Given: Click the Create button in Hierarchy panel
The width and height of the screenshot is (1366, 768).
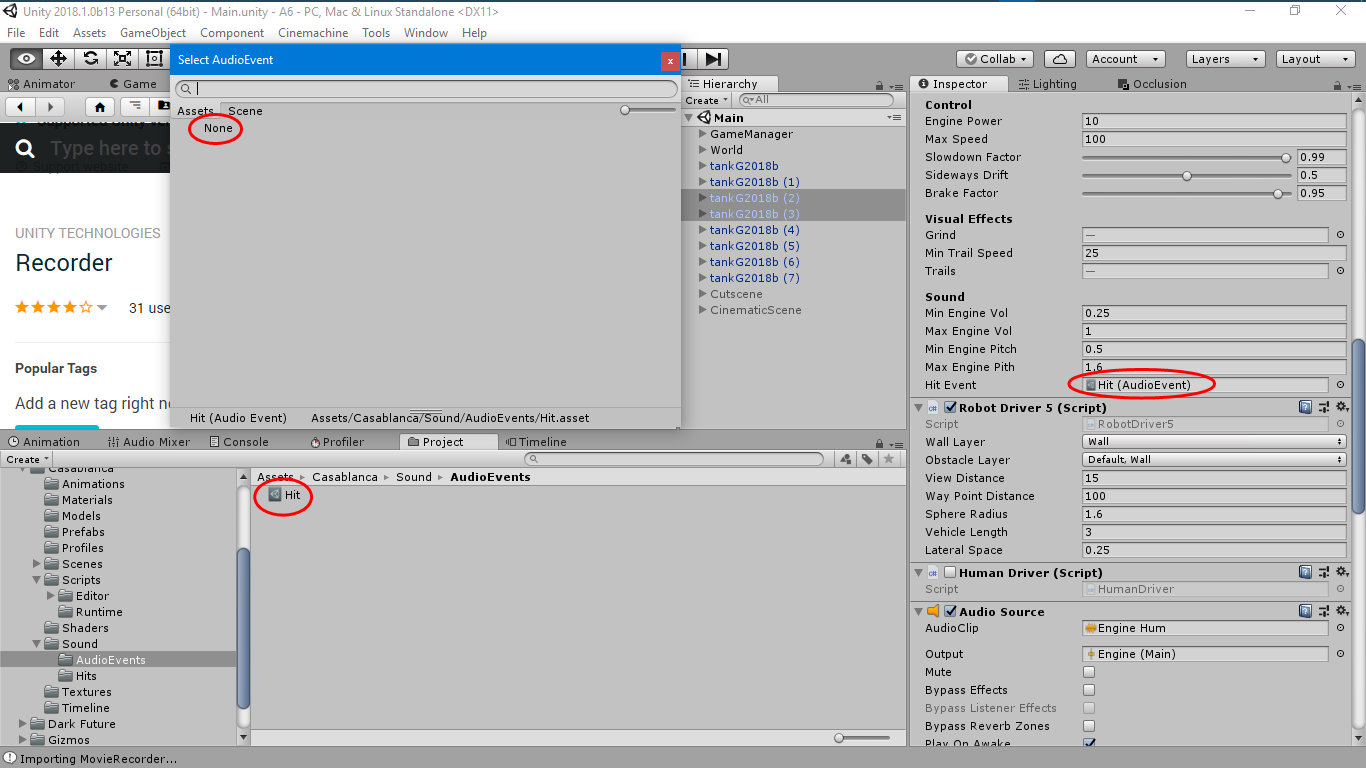Looking at the screenshot, I should coord(706,101).
